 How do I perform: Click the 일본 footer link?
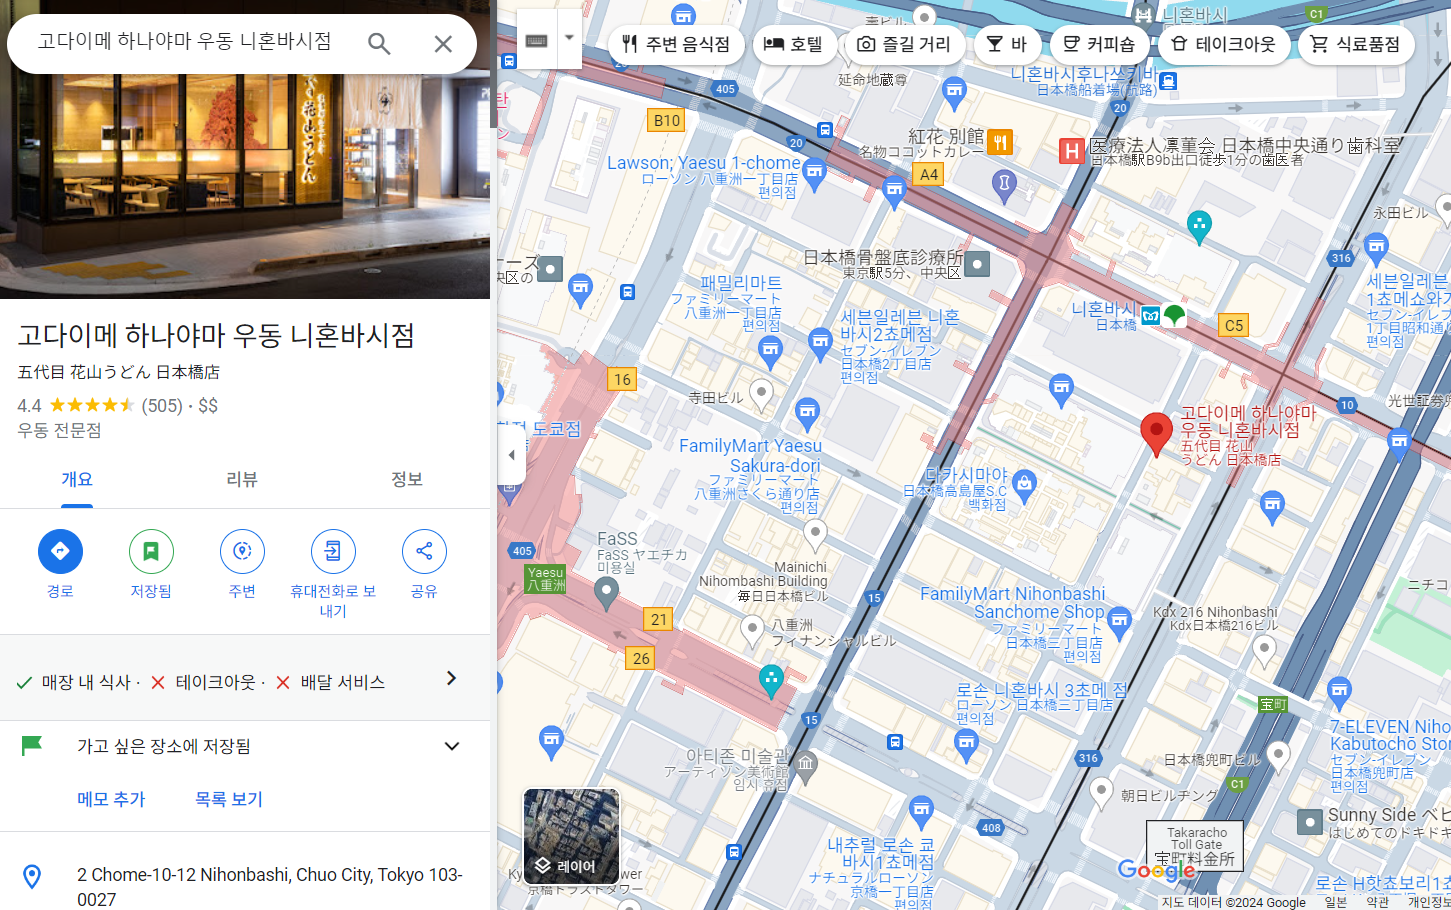[x=1335, y=902]
